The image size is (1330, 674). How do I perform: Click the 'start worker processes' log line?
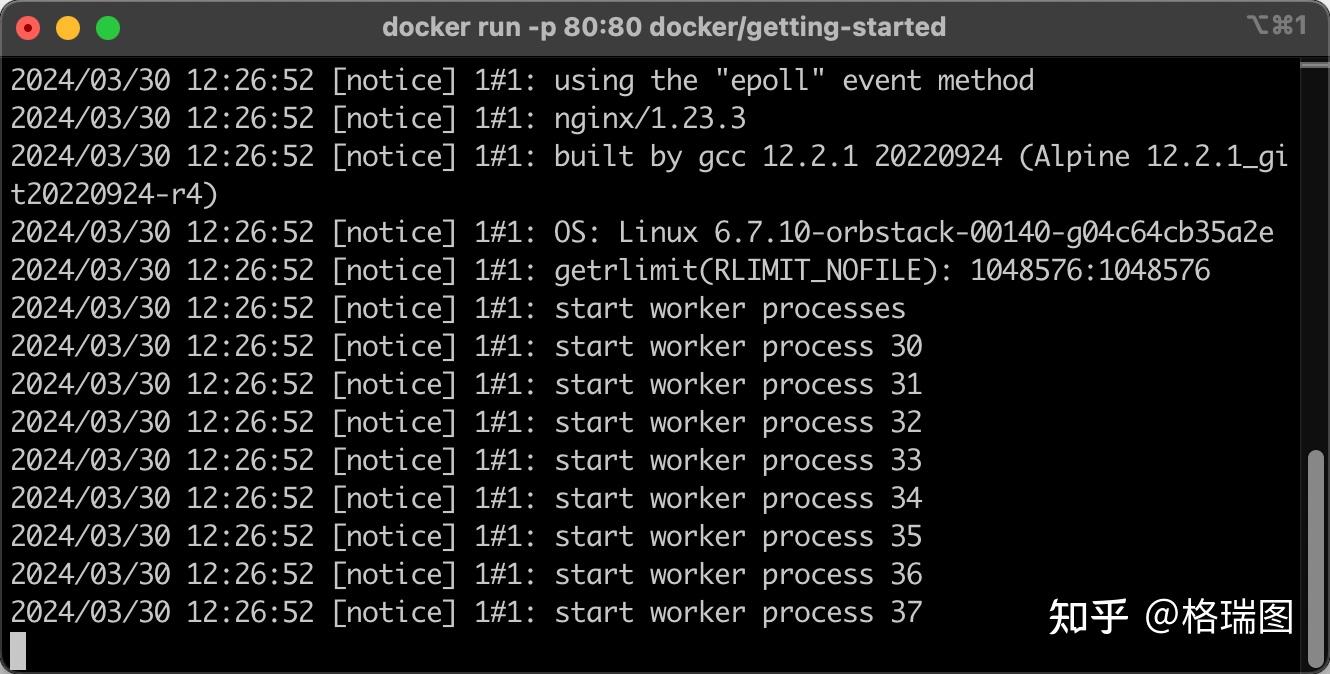(x=730, y=308)
